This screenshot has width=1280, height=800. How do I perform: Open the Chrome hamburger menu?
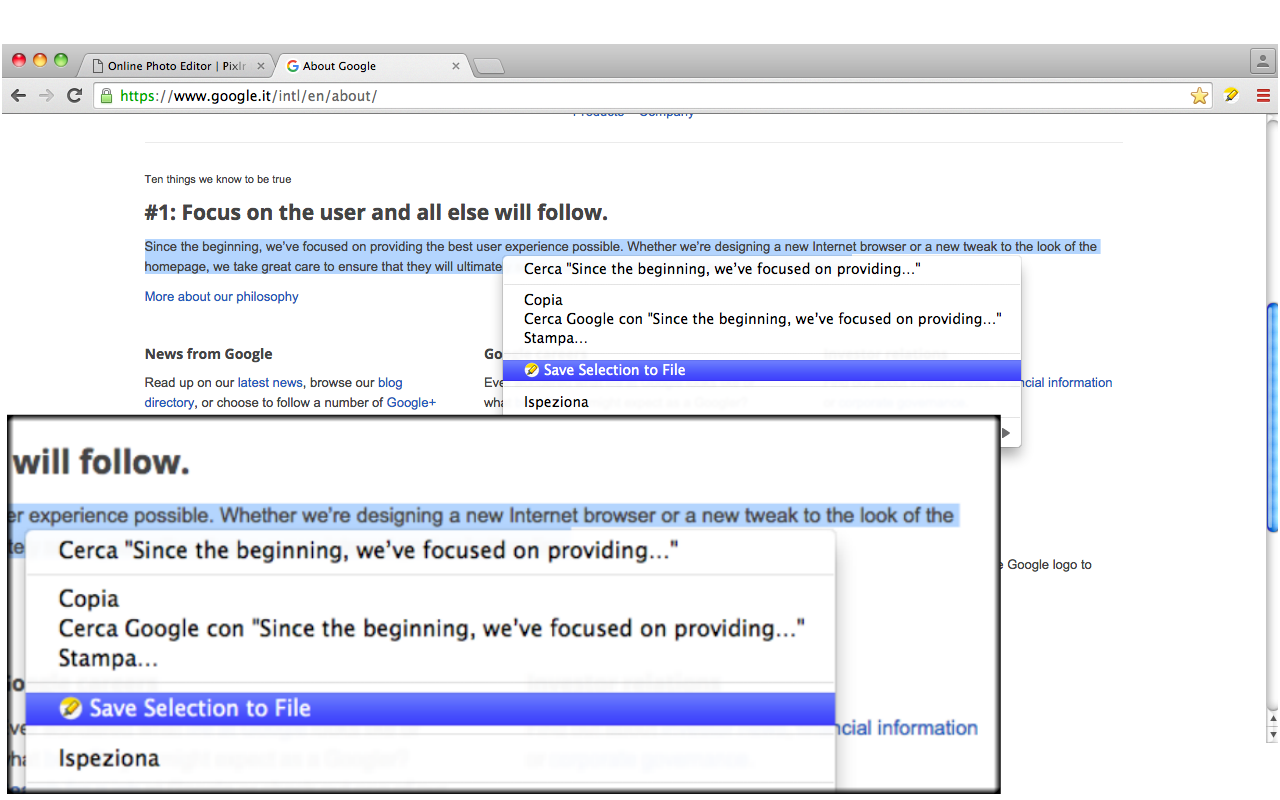(x=1263, y=96)
